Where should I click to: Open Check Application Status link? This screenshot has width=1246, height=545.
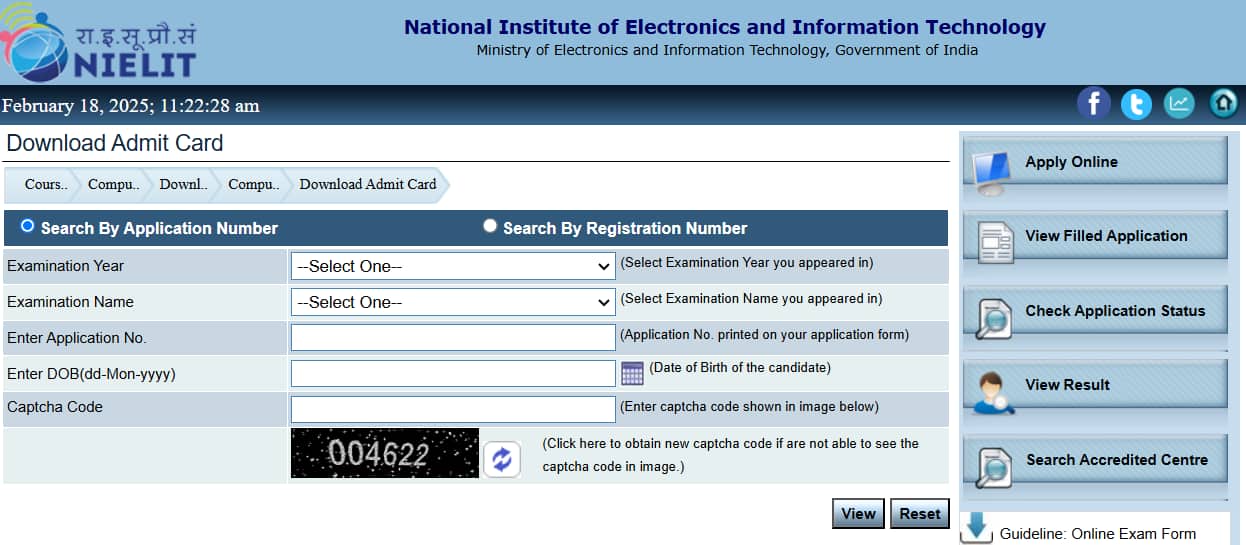tap(1115, 311)
